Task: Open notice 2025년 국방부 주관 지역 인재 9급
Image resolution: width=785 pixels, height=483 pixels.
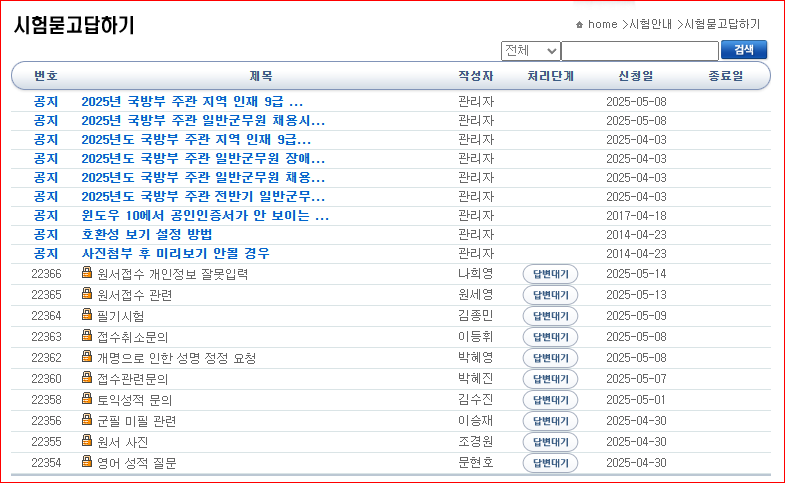Action: [x=192, y=102]
